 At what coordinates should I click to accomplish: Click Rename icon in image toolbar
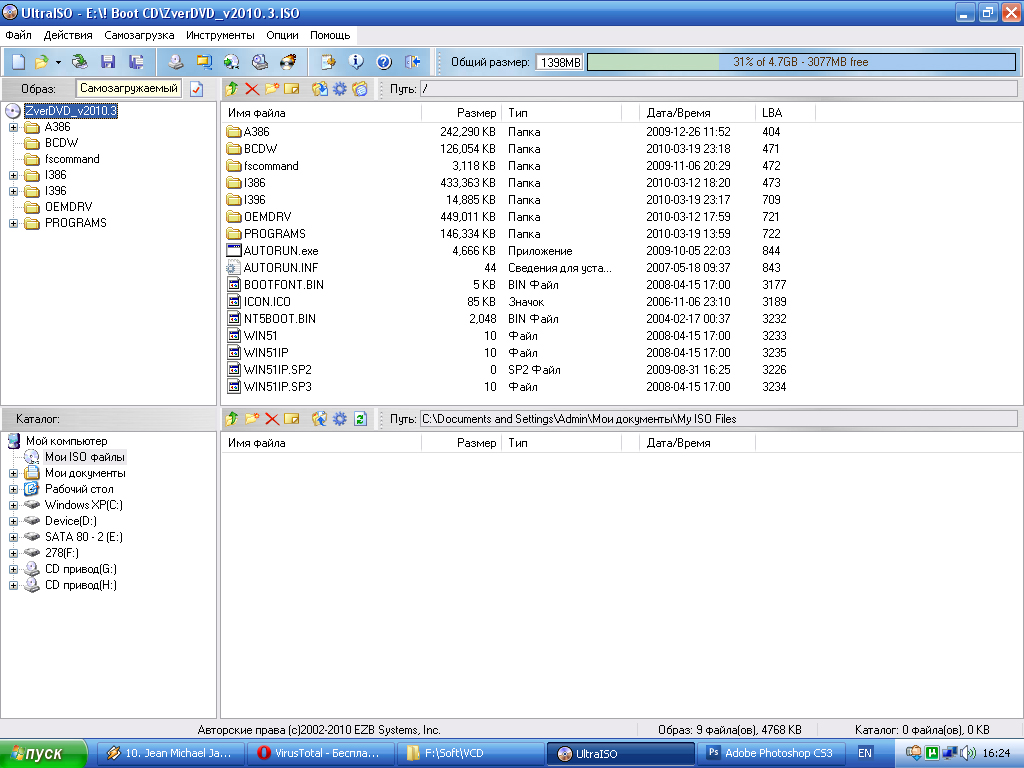point(292,89)
